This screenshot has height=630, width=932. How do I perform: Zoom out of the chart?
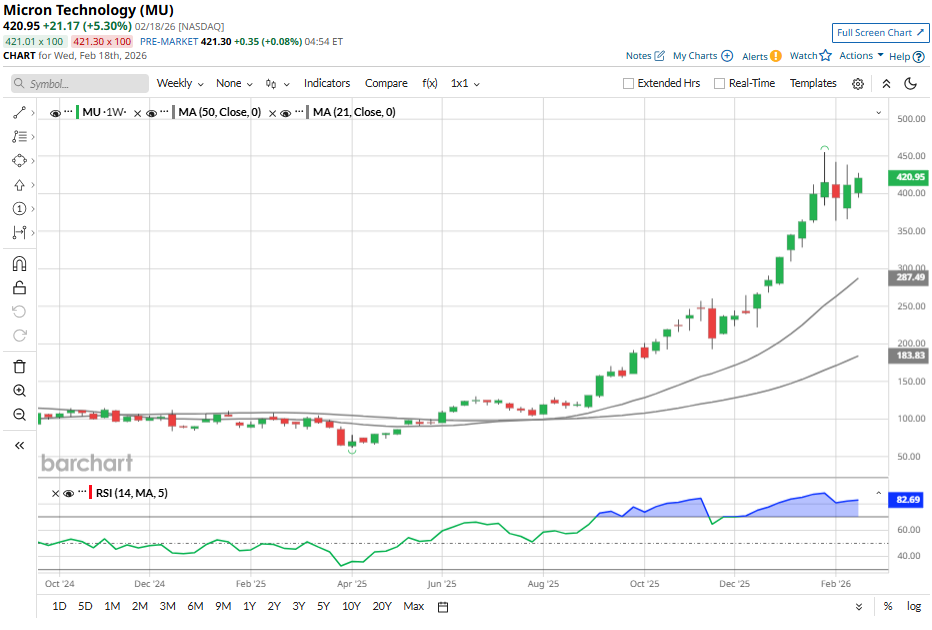click(19, 414)
